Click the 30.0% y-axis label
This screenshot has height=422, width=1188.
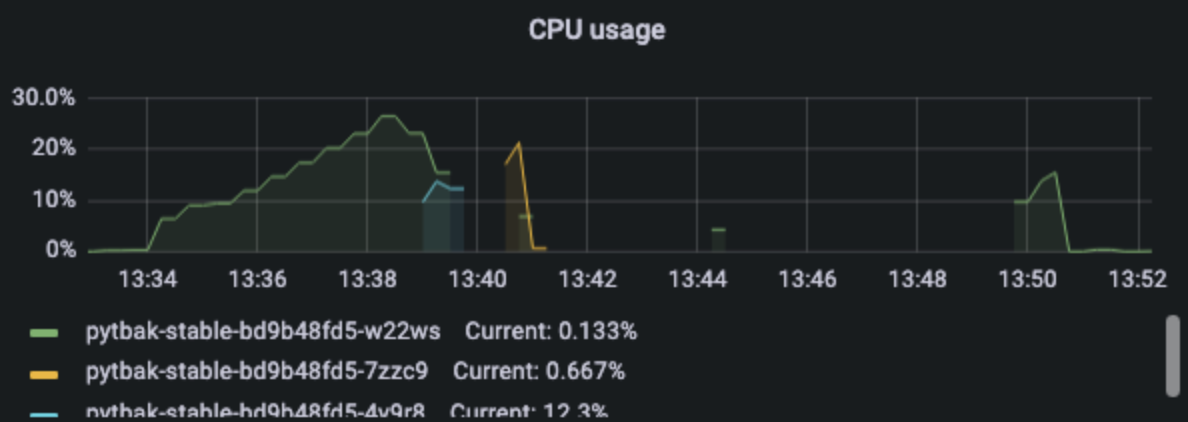pyautogui.click(x=43, y=98)
